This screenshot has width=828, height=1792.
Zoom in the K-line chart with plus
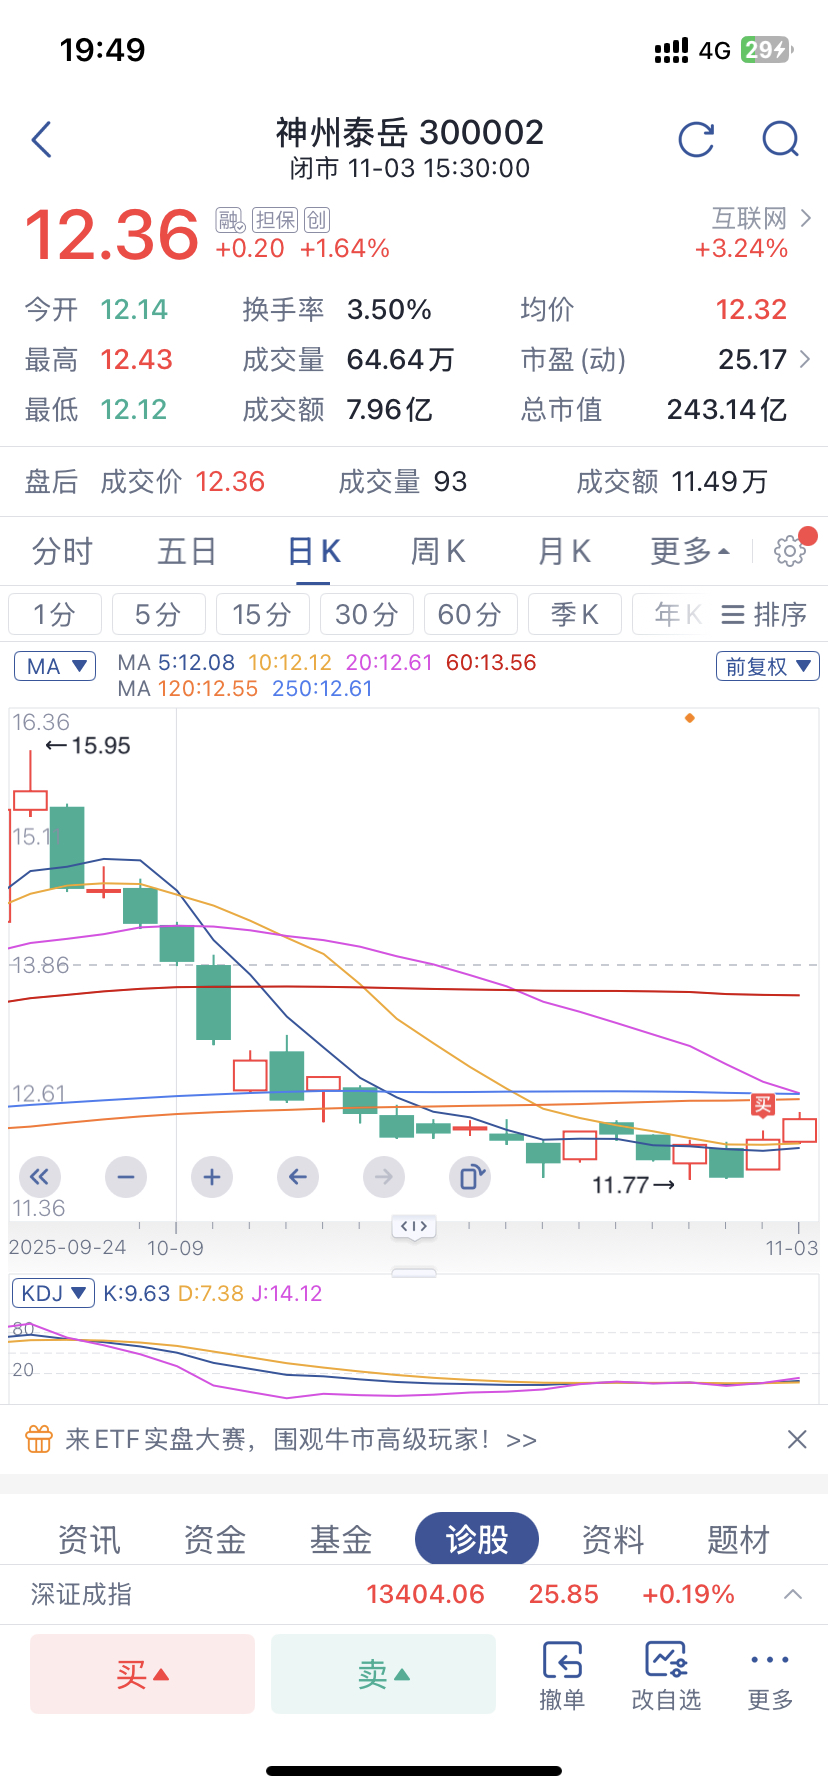(212, 1177)
